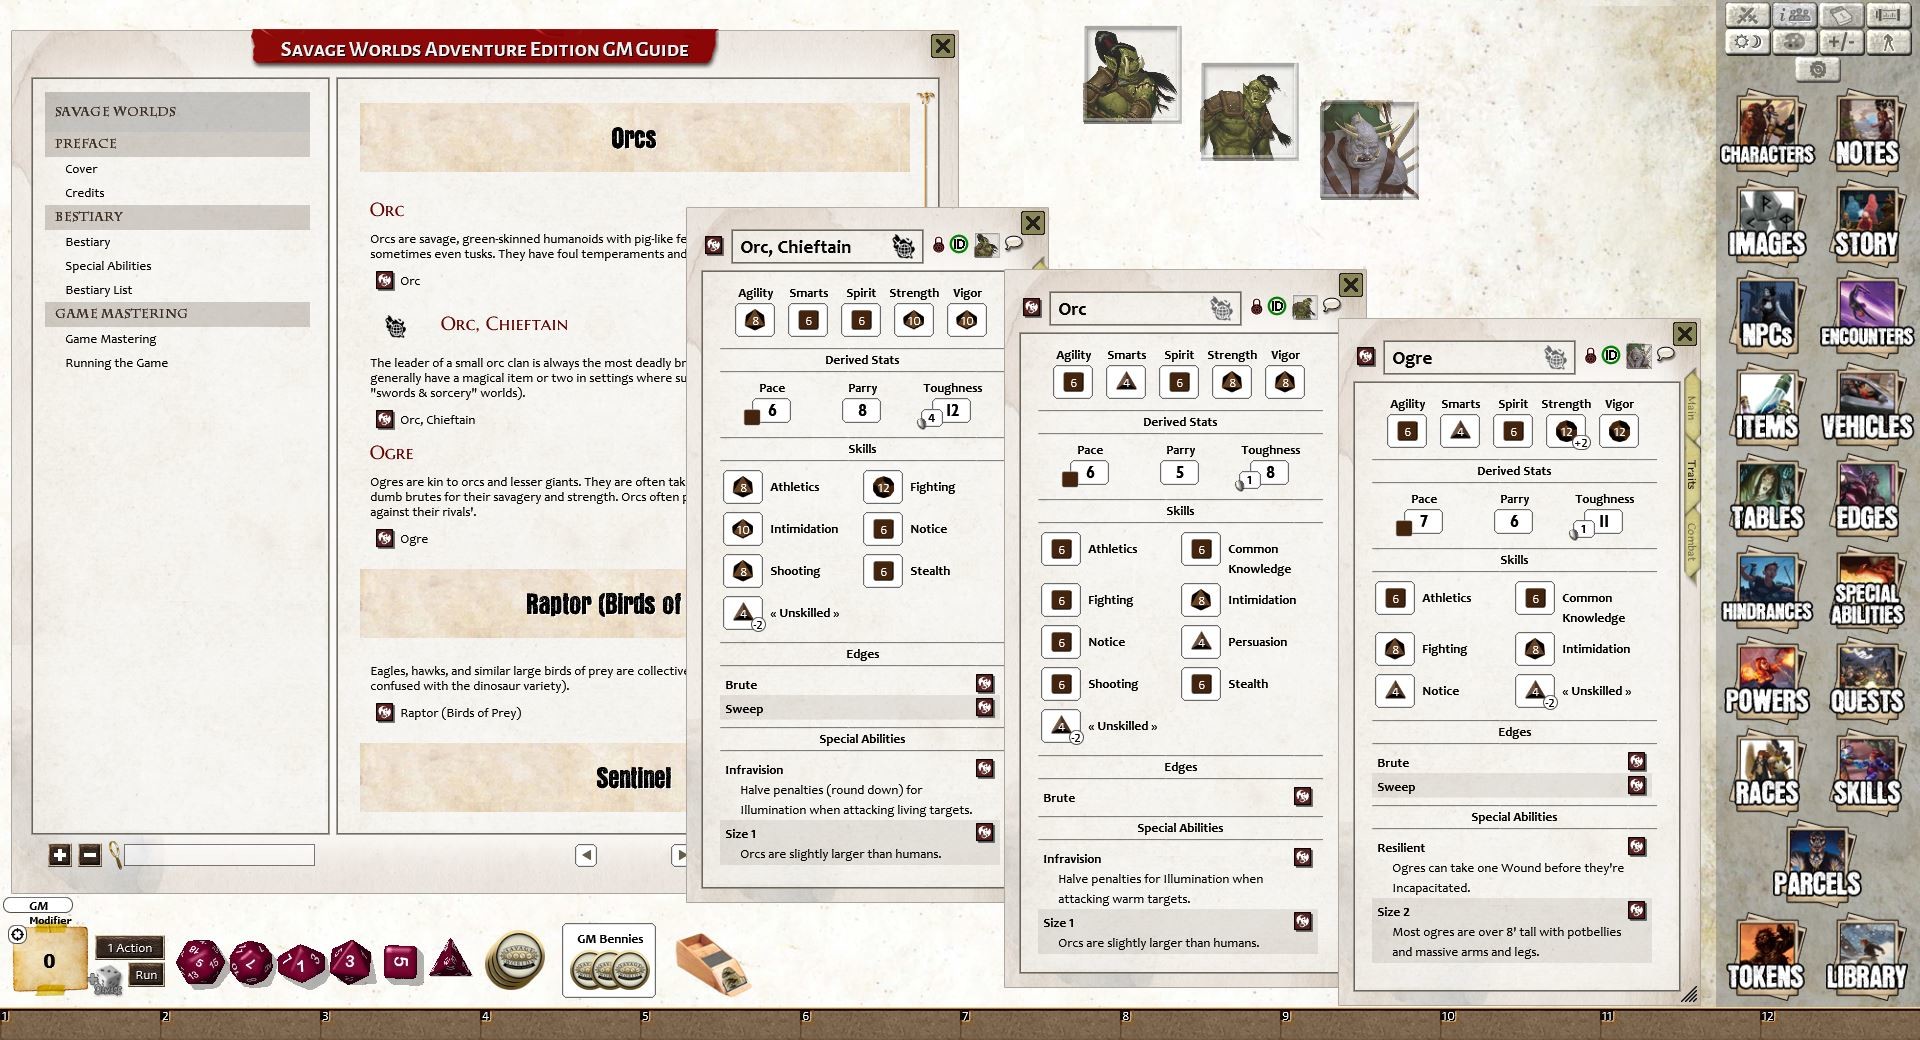Toggle ID visibility on the Orc sheet
This screenshot has width=1920, height=1040.
coord(1275,308)
